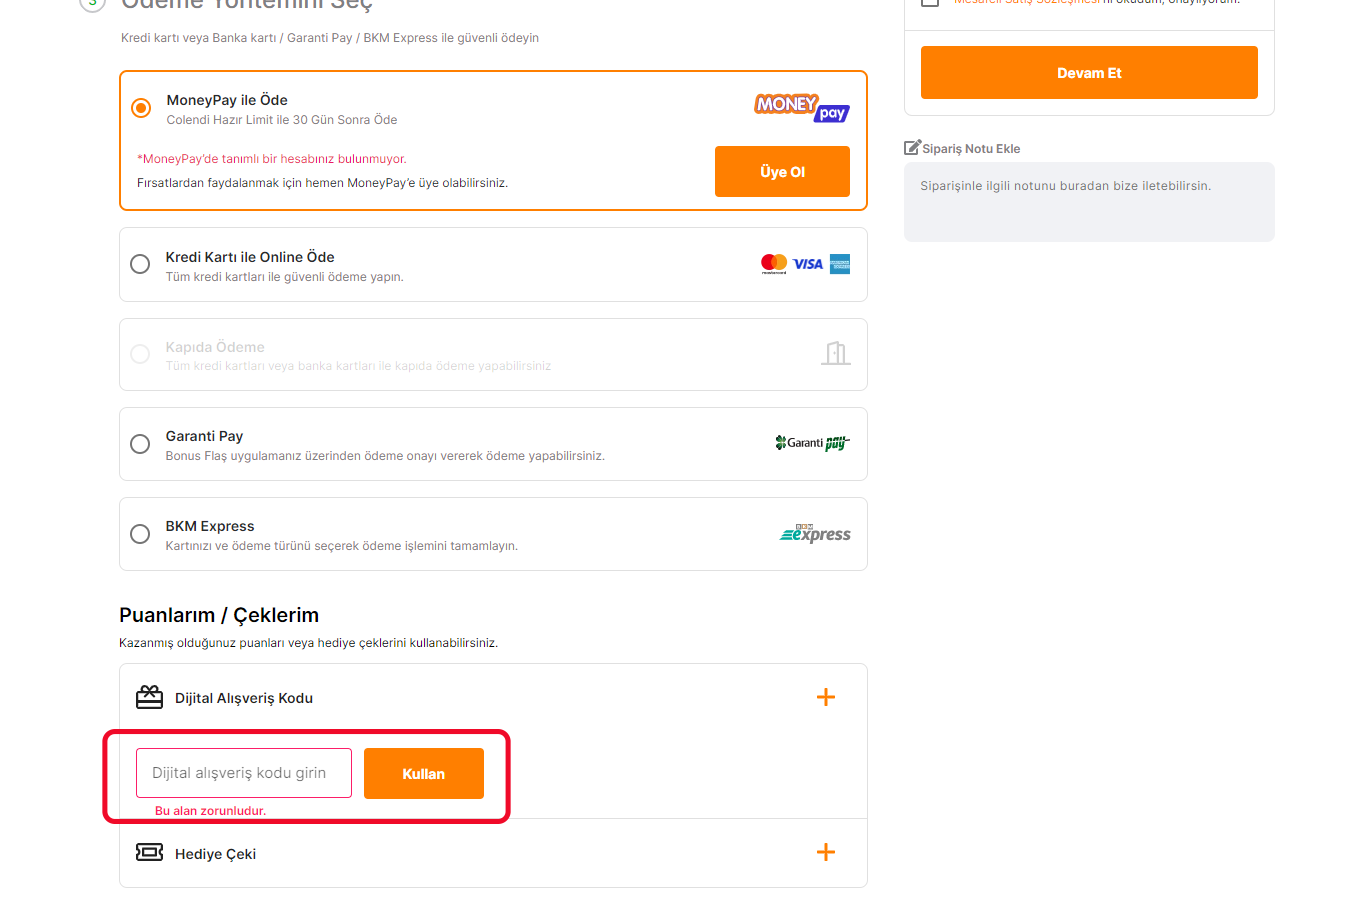Click the 'Fırsatlardan faydalanmak için' MoneyPay text
Viewport: 1366px width, 924px height.
[x=322, y=183]
